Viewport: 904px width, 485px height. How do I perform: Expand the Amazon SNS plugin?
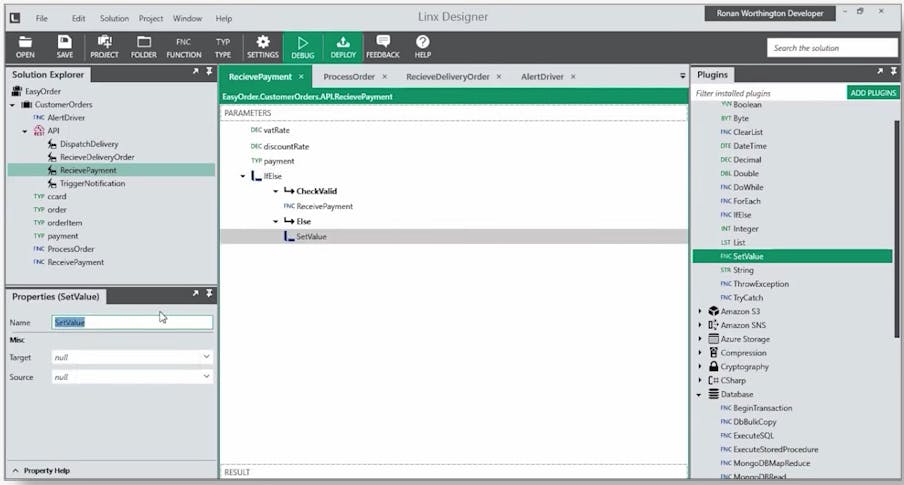pyautogui.click(x=700, y=325)
